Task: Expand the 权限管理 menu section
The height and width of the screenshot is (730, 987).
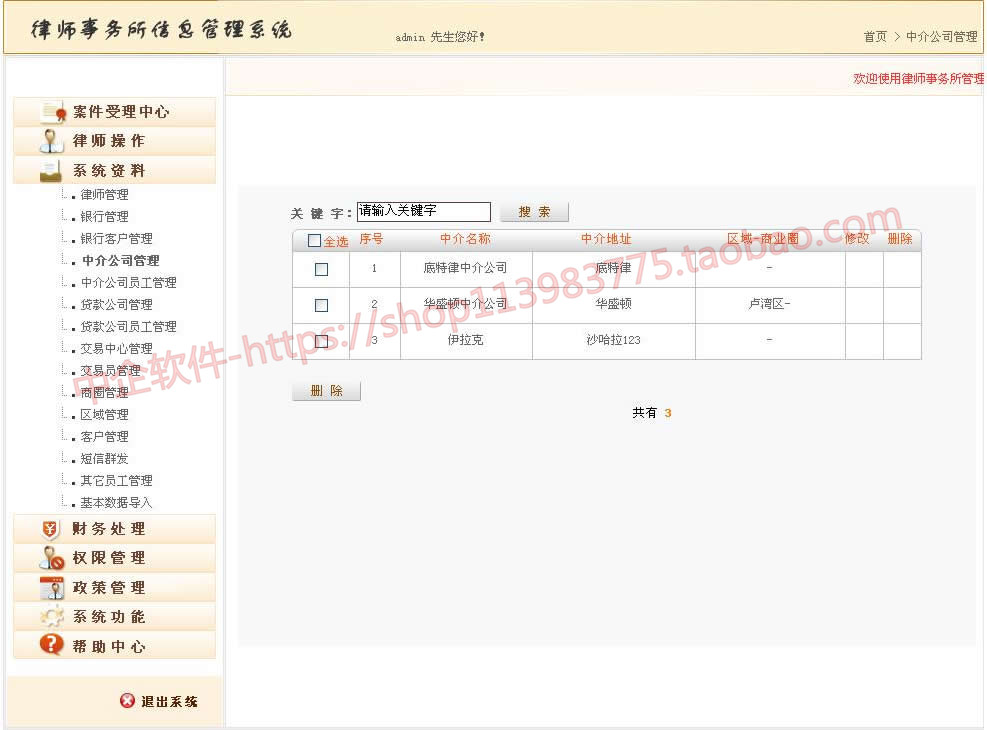Action: pyautogui.click(x=109, y=558)
